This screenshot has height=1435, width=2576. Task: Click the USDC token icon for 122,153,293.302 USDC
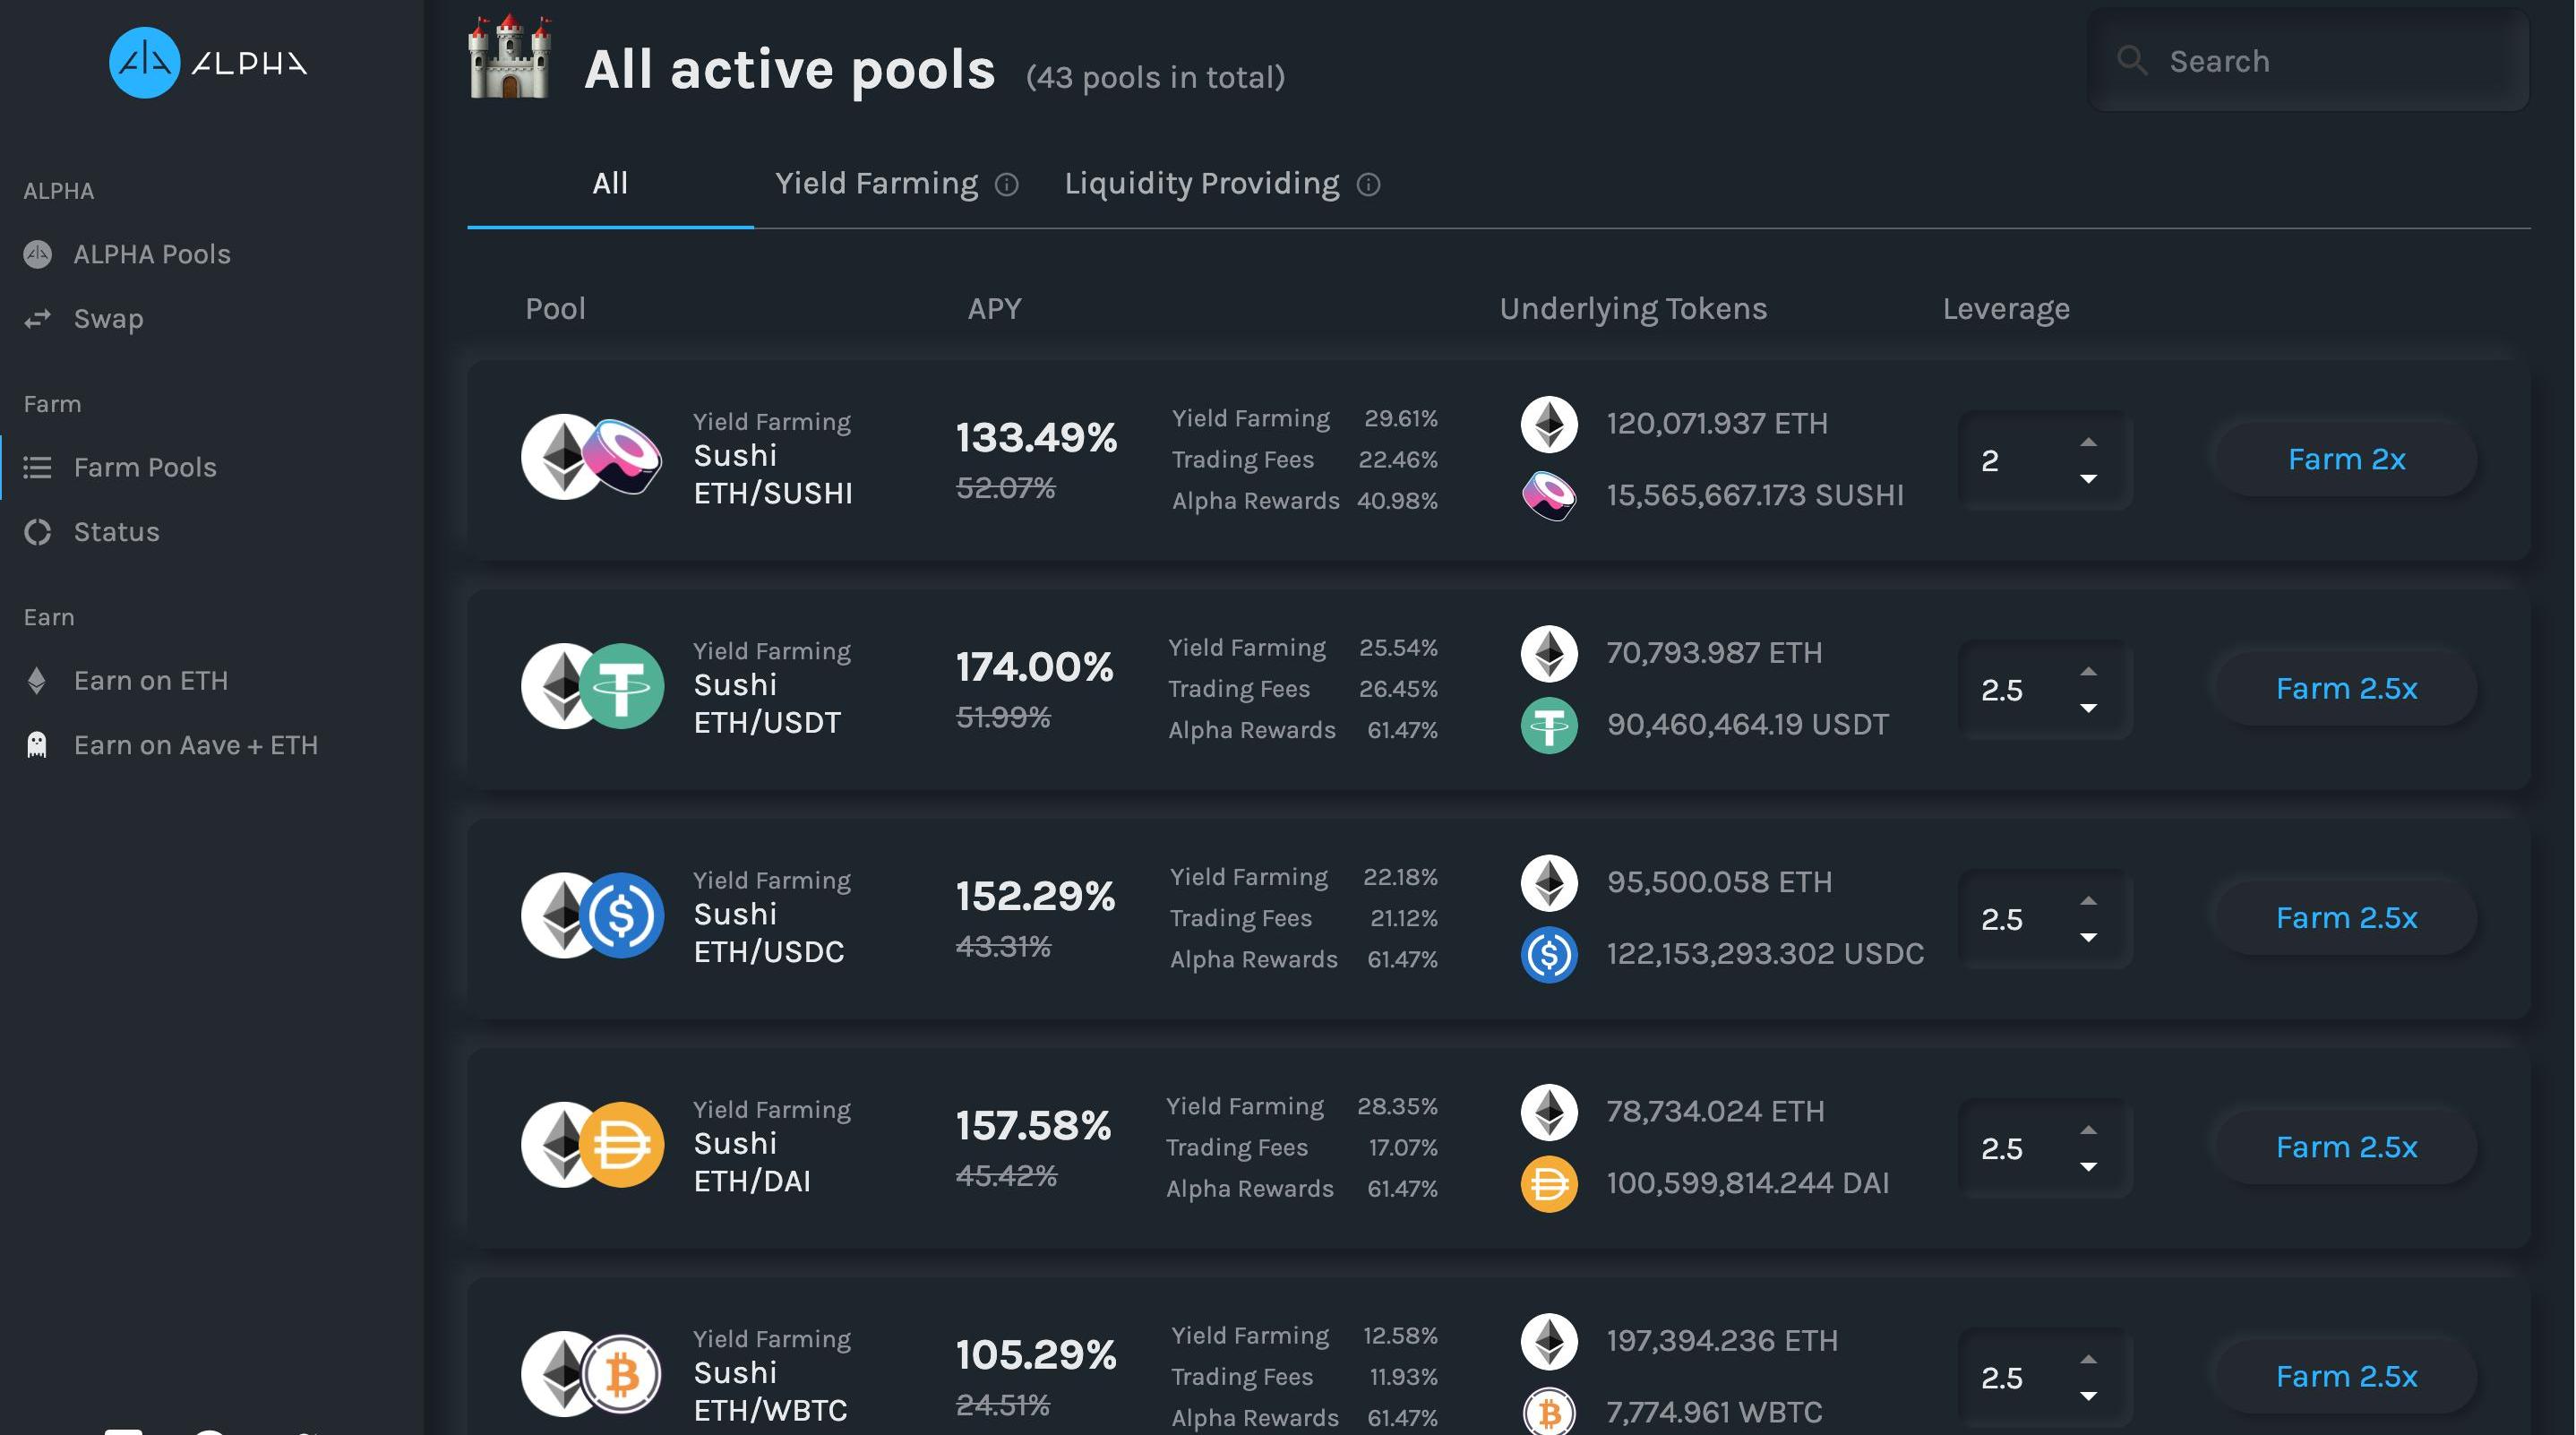[1549, 954]
